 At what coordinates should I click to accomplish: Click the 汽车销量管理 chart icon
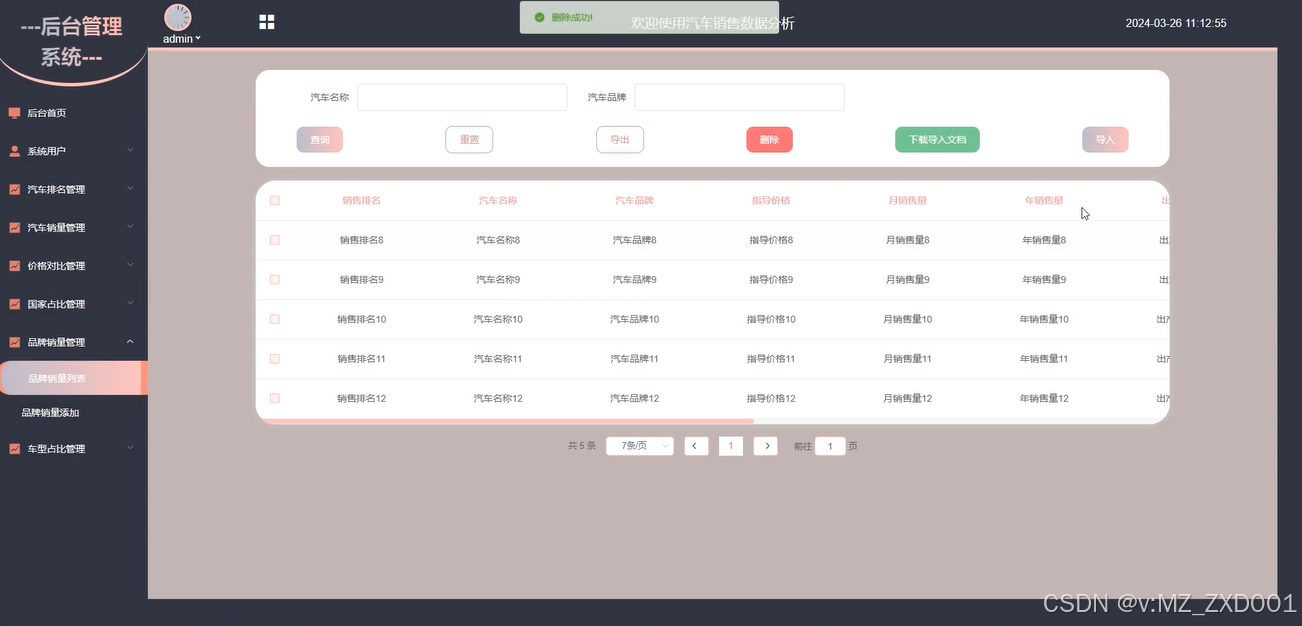click(x=14, y=227)
